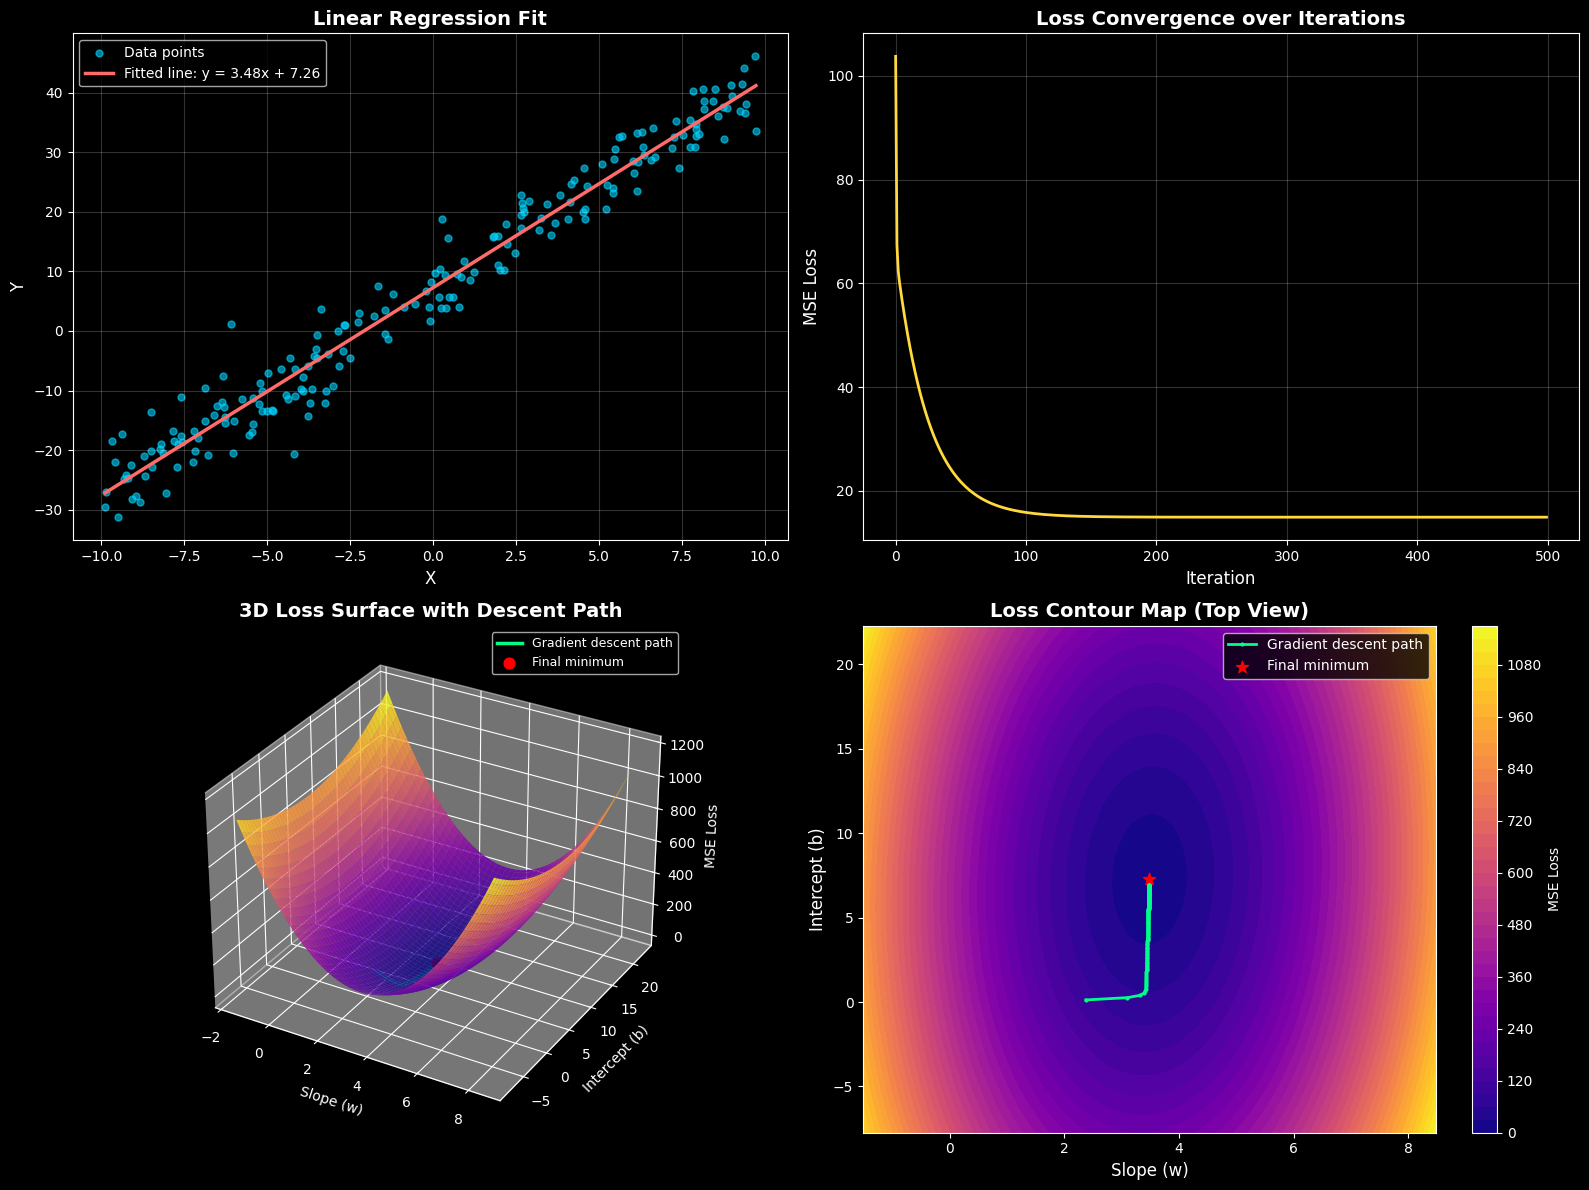Click the red star final-minimum marker on the contour map

point(1149,879)
